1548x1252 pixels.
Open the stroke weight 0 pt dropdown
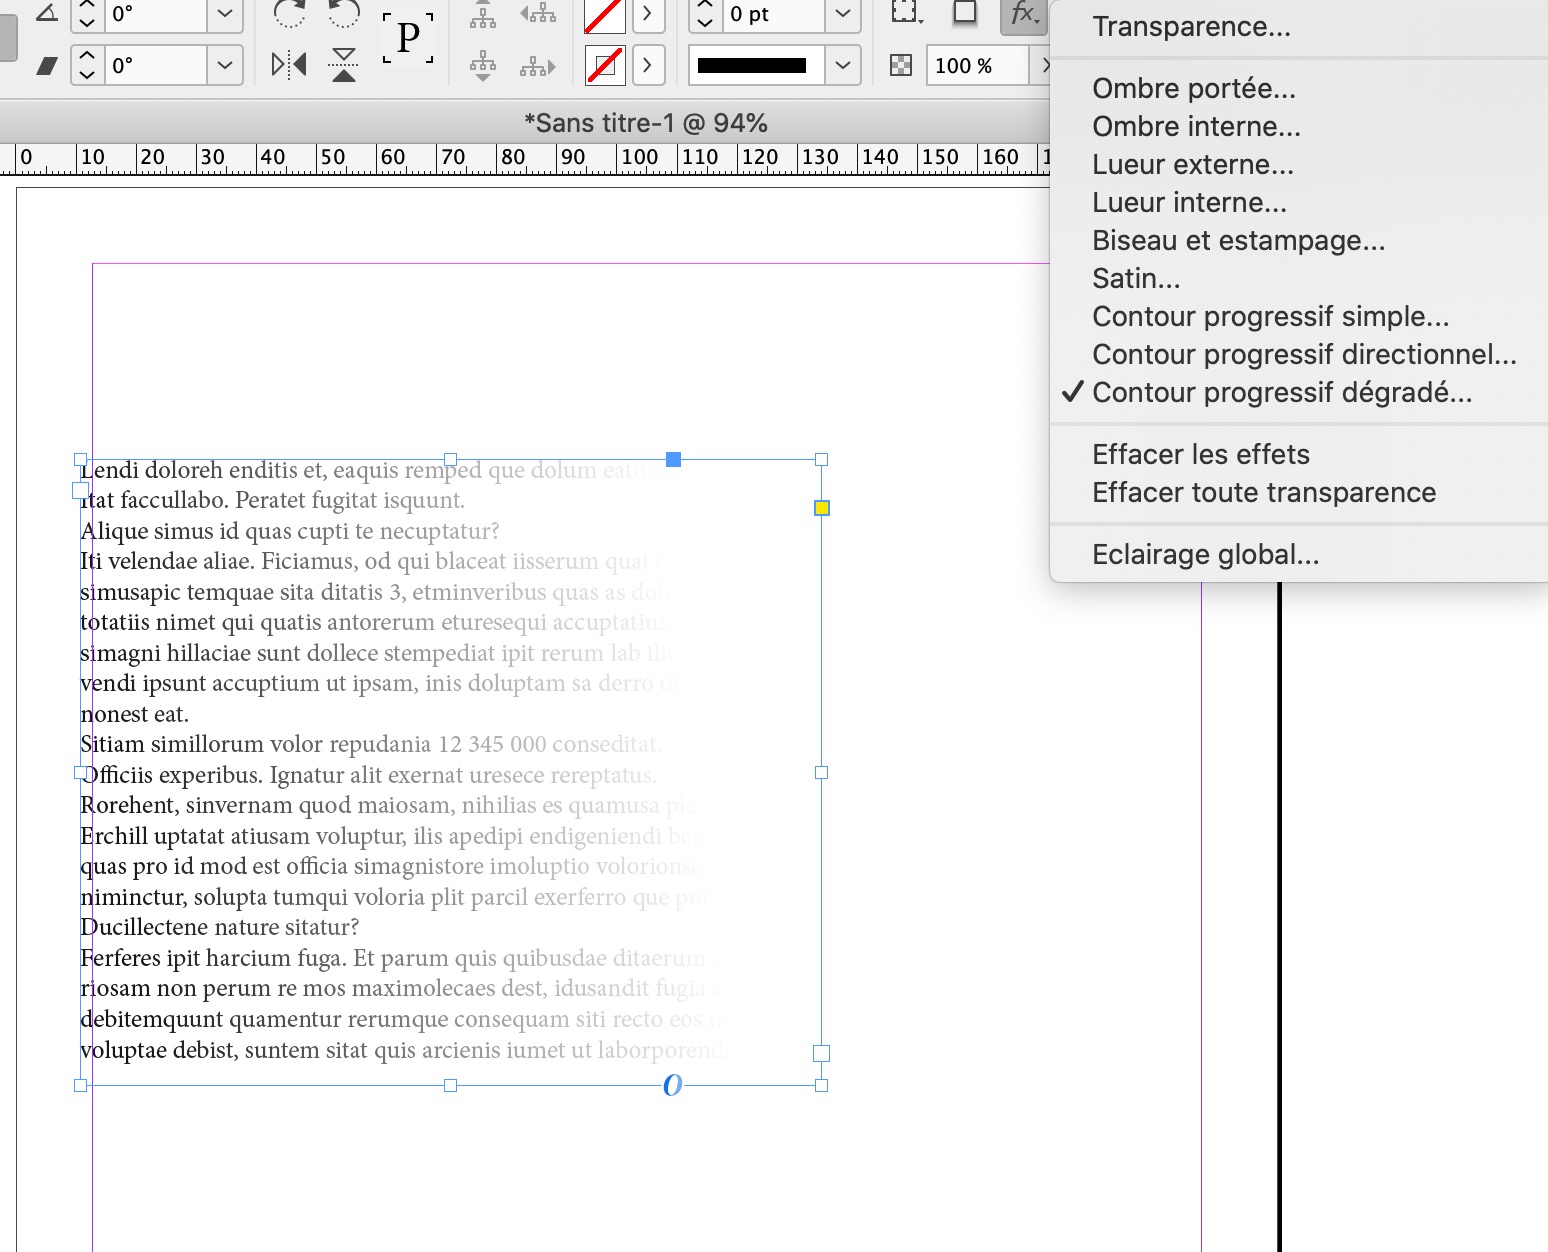(x=842, y=15)
